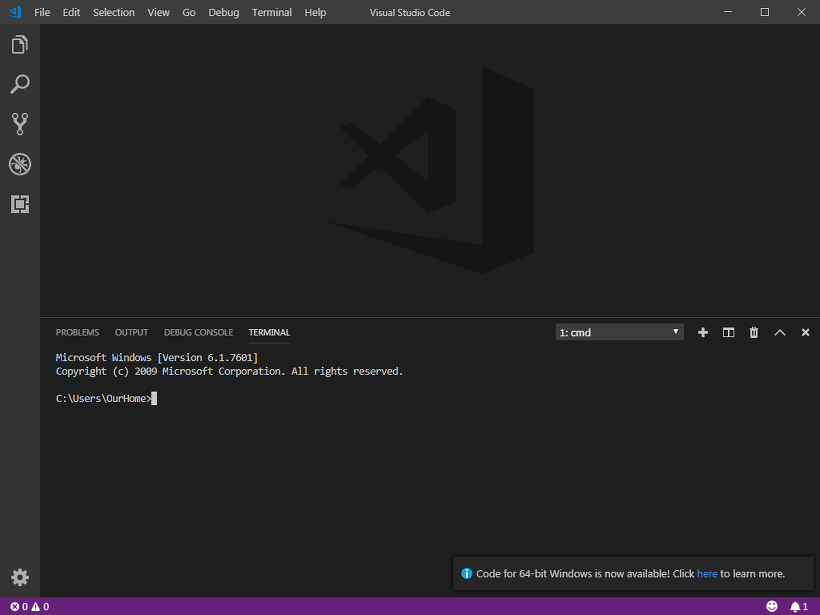820x615 pixels.
Task: Open the Search view in activity bar
Action: pos(20,84)
